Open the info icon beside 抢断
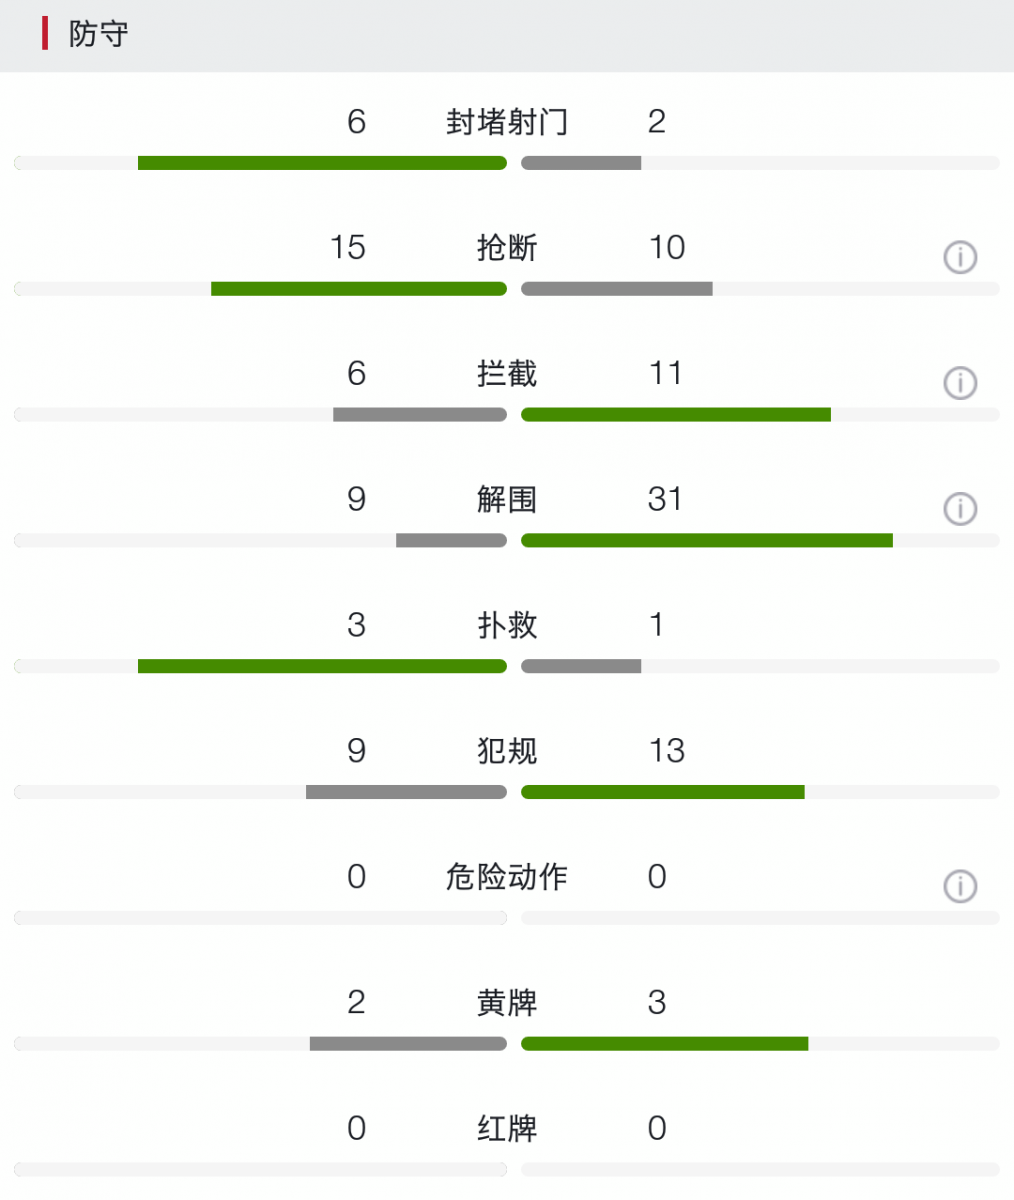Screen dimensions: 1014x1200 tap(960, 257)
